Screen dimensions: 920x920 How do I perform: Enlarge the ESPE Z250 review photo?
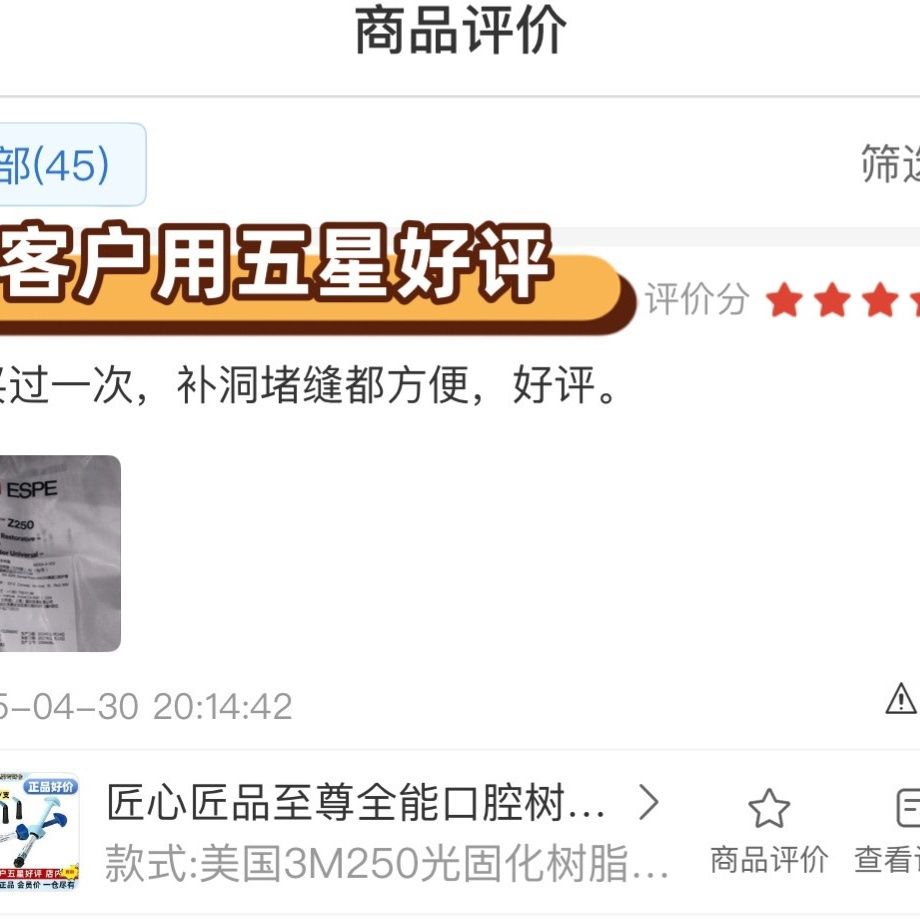pyautogui.click(x=60, y=553)
